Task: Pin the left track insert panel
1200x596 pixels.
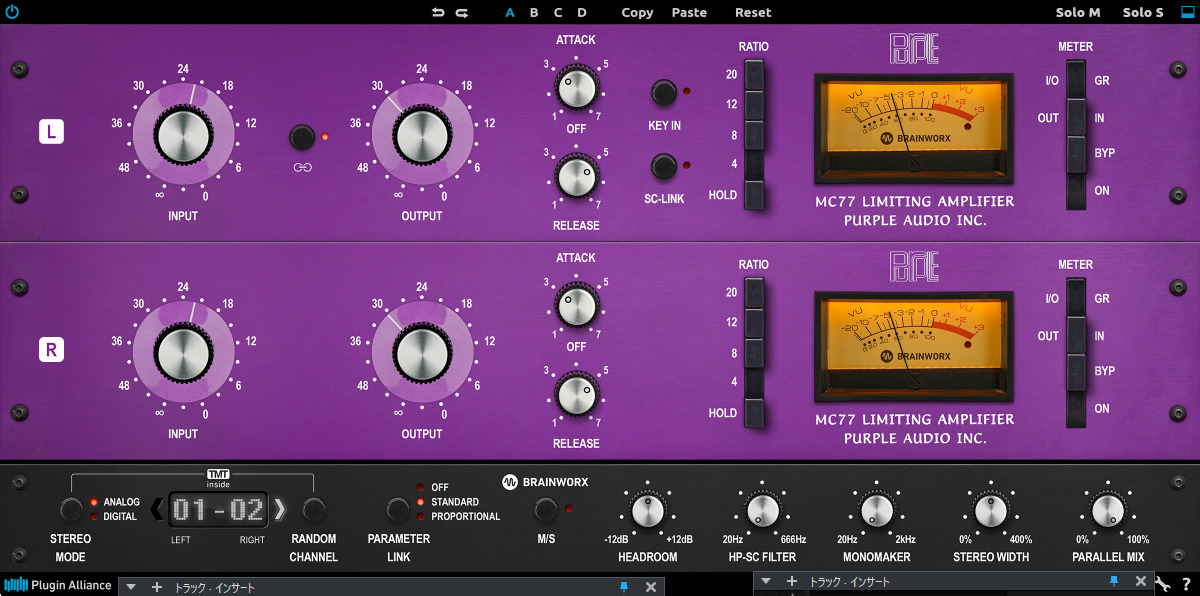Action: click(x=624, y=587)
